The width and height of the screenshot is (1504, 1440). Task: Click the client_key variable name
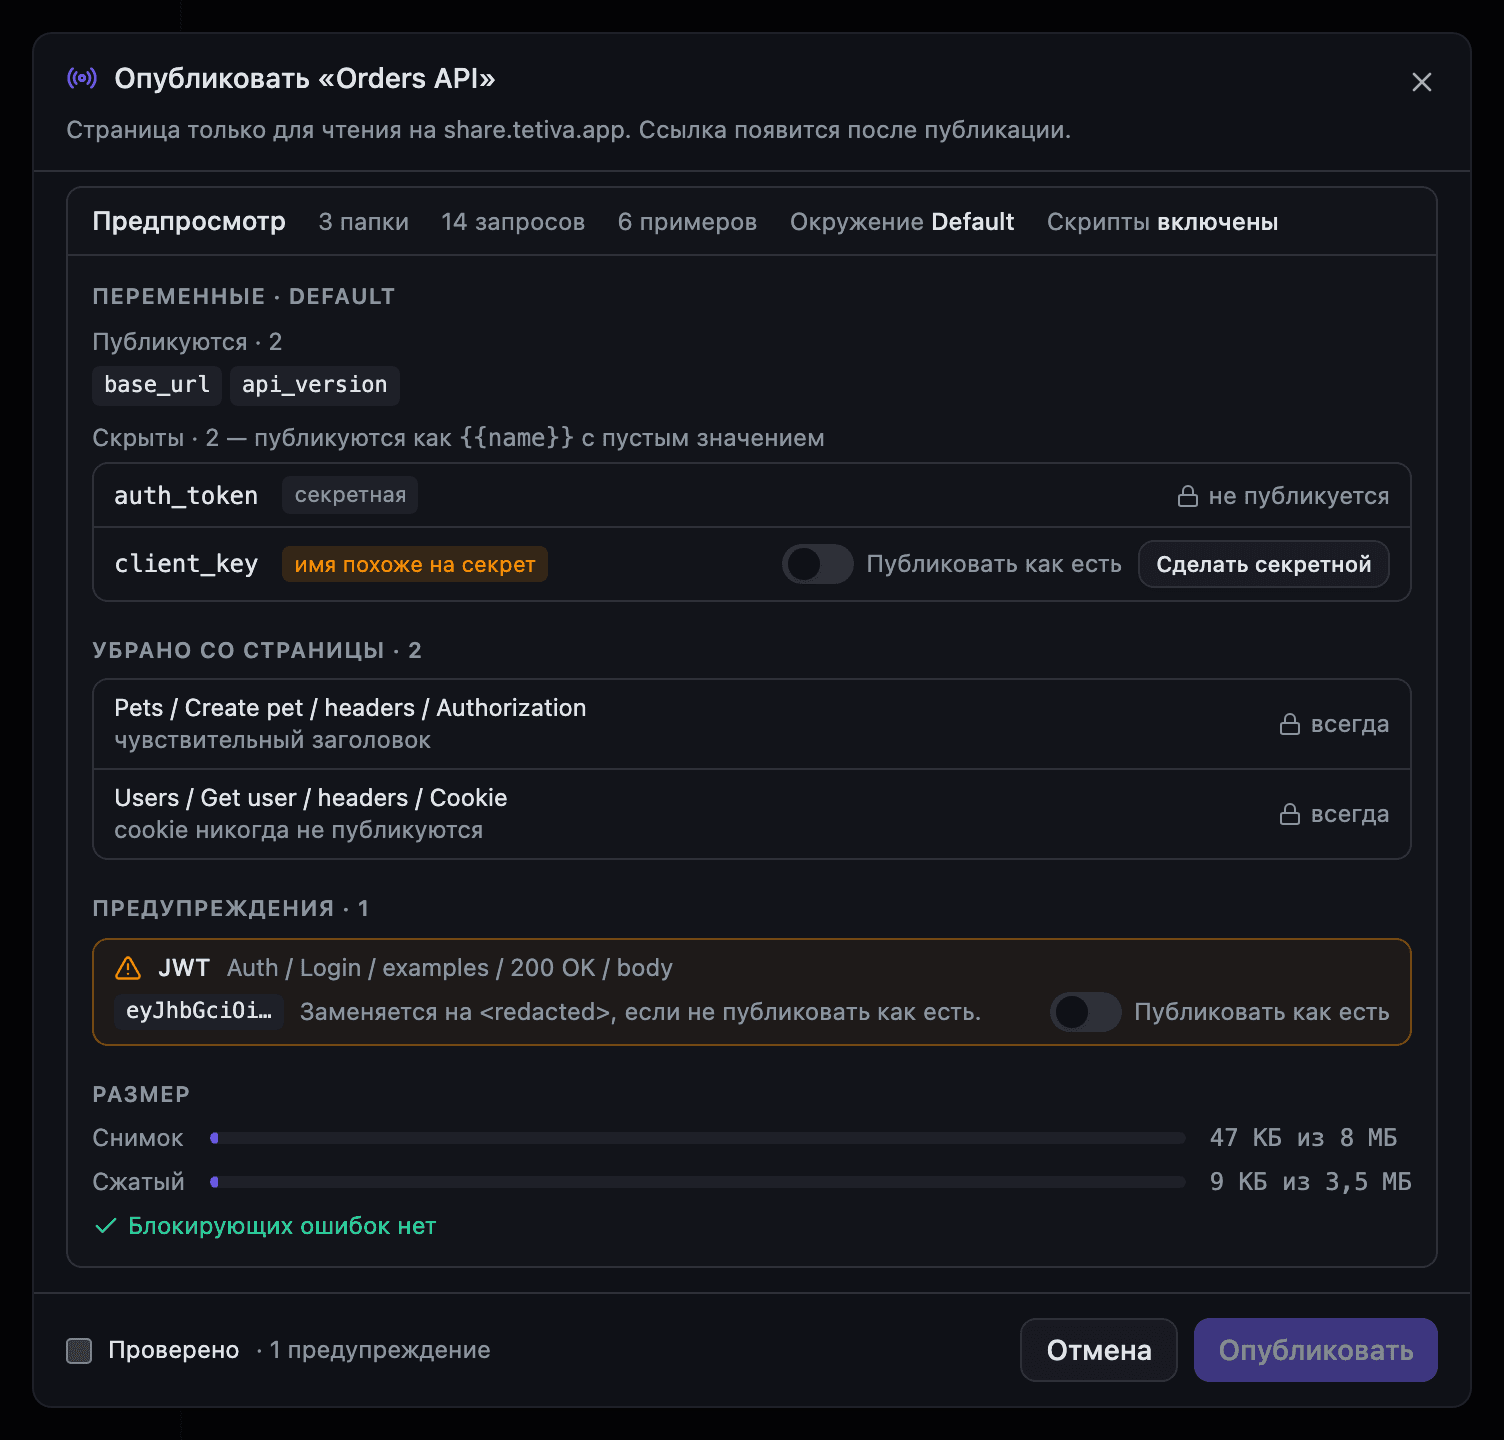tap(186, 564)
